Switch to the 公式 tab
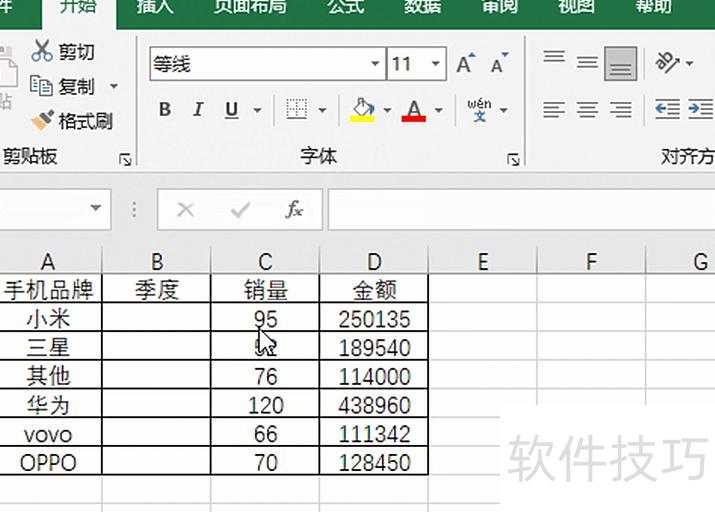Viewport: 715px width, 512px height. (346, 7)
